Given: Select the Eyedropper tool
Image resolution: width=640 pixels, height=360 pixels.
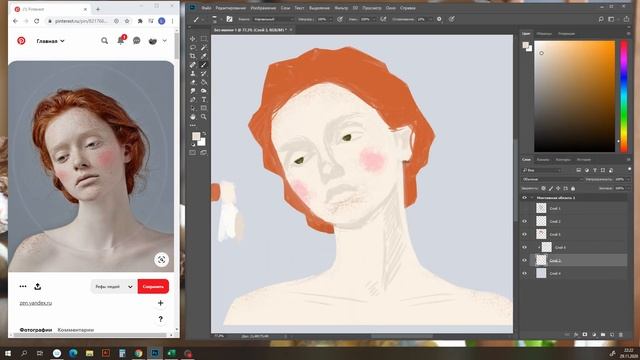Looking at the screenshot, I should pyautogui.click(x=204, y=56).
